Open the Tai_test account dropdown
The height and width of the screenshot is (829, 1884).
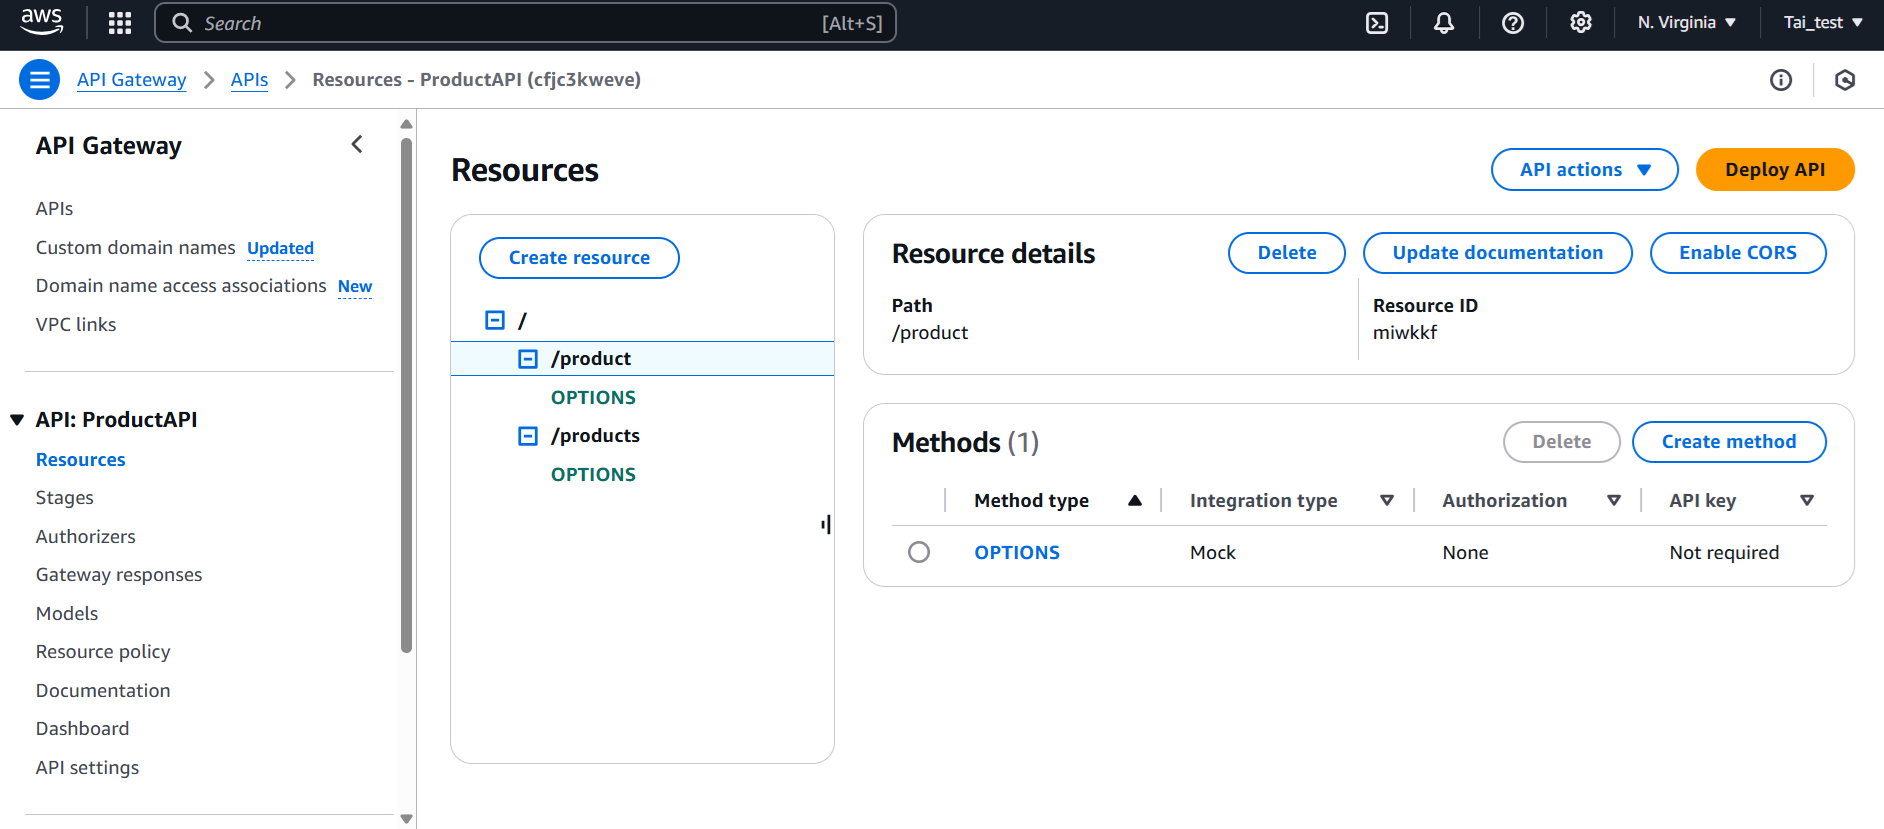coord(1823,23)
